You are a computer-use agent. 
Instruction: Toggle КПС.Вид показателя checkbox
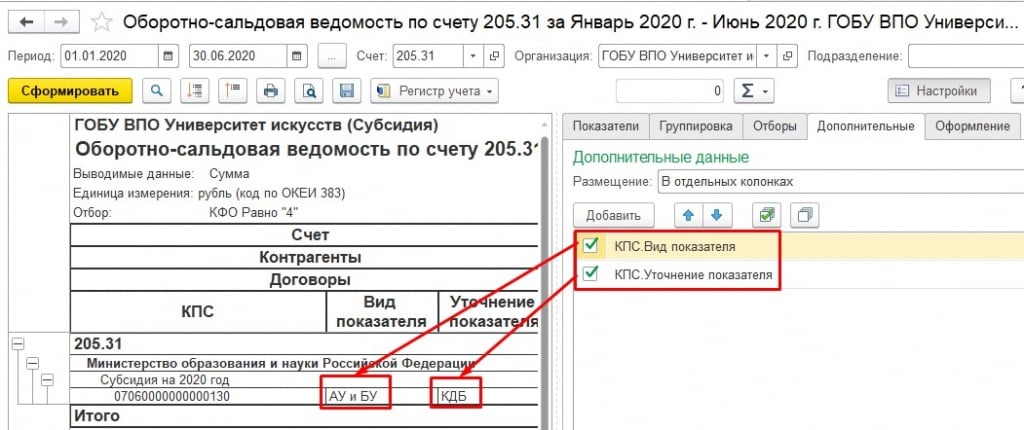[591, 246]
